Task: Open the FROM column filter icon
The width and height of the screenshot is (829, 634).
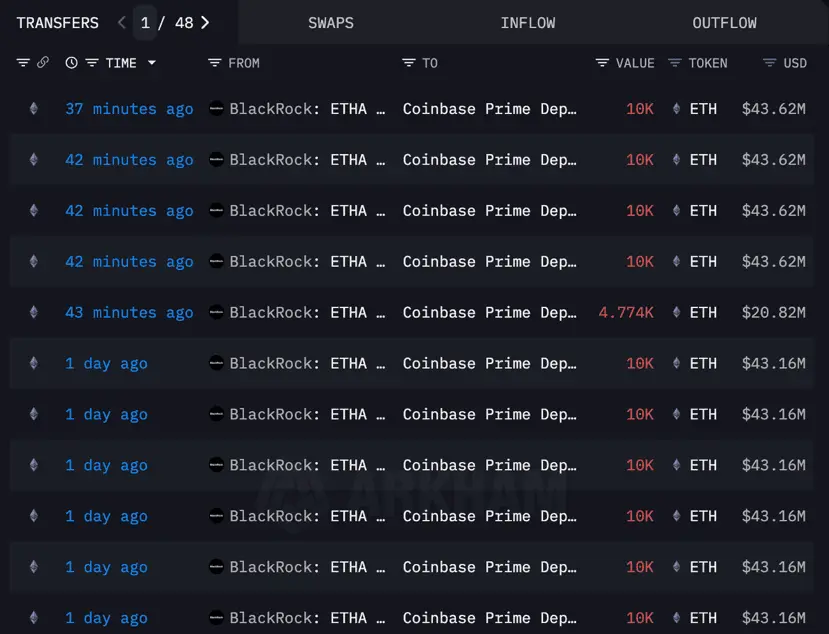Action: click(x=214, y=63)
